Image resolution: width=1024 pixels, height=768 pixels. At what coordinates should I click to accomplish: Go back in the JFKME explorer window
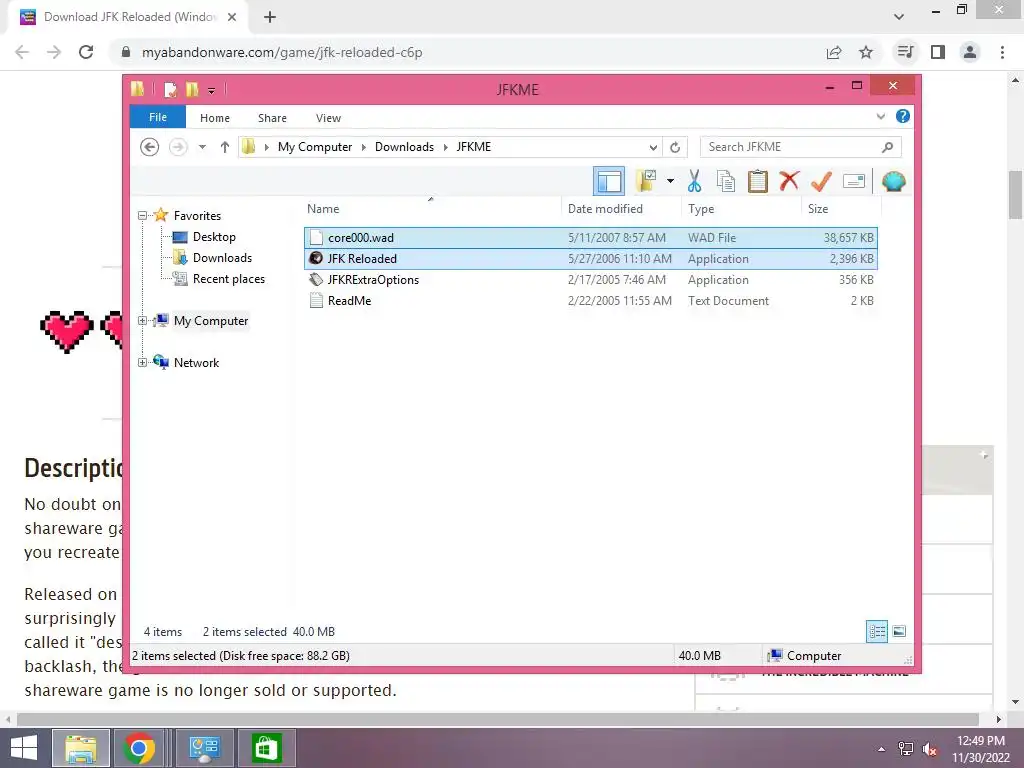tap(150, 147)
